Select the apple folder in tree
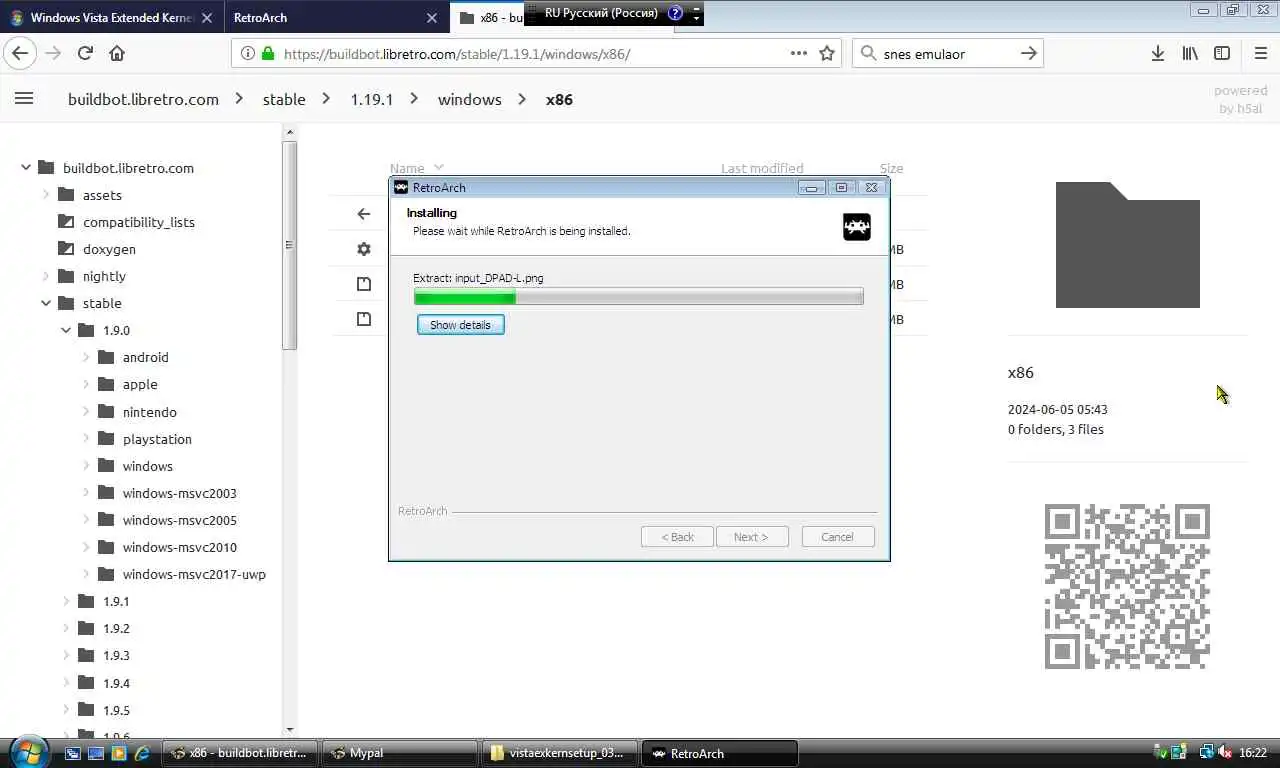 click(x=140, y=384)
